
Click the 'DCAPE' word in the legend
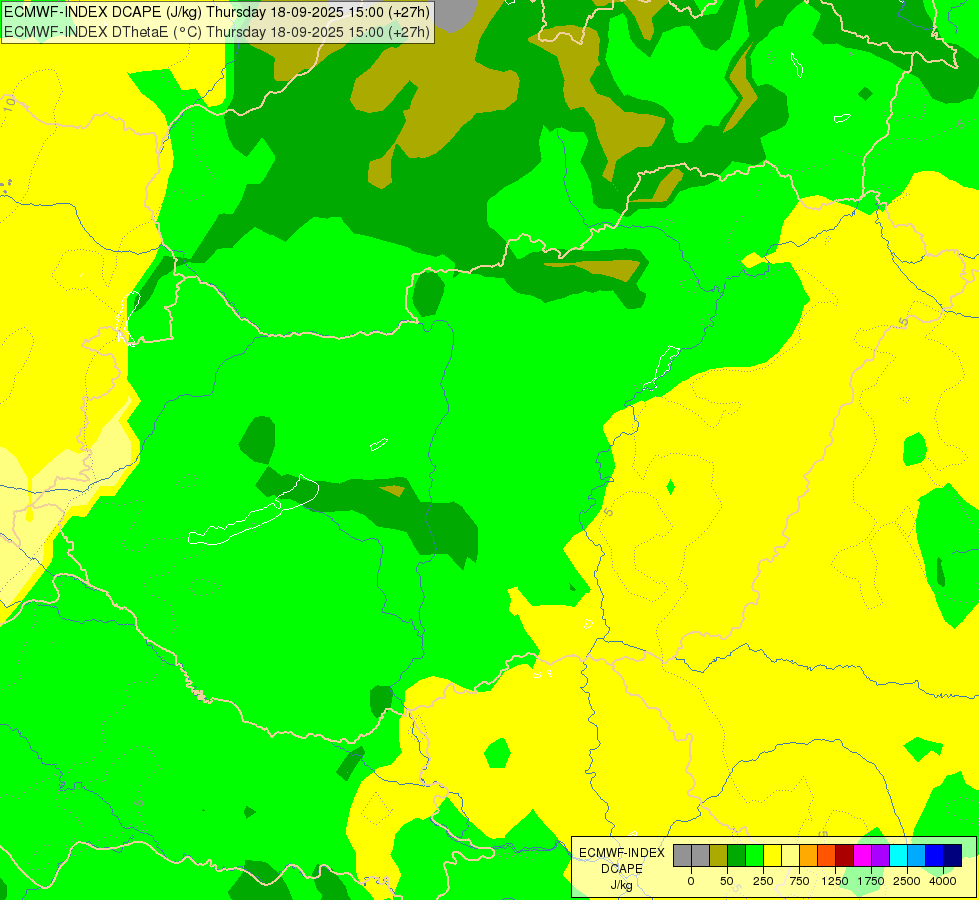pyautogui.click(x=622, y=869)
